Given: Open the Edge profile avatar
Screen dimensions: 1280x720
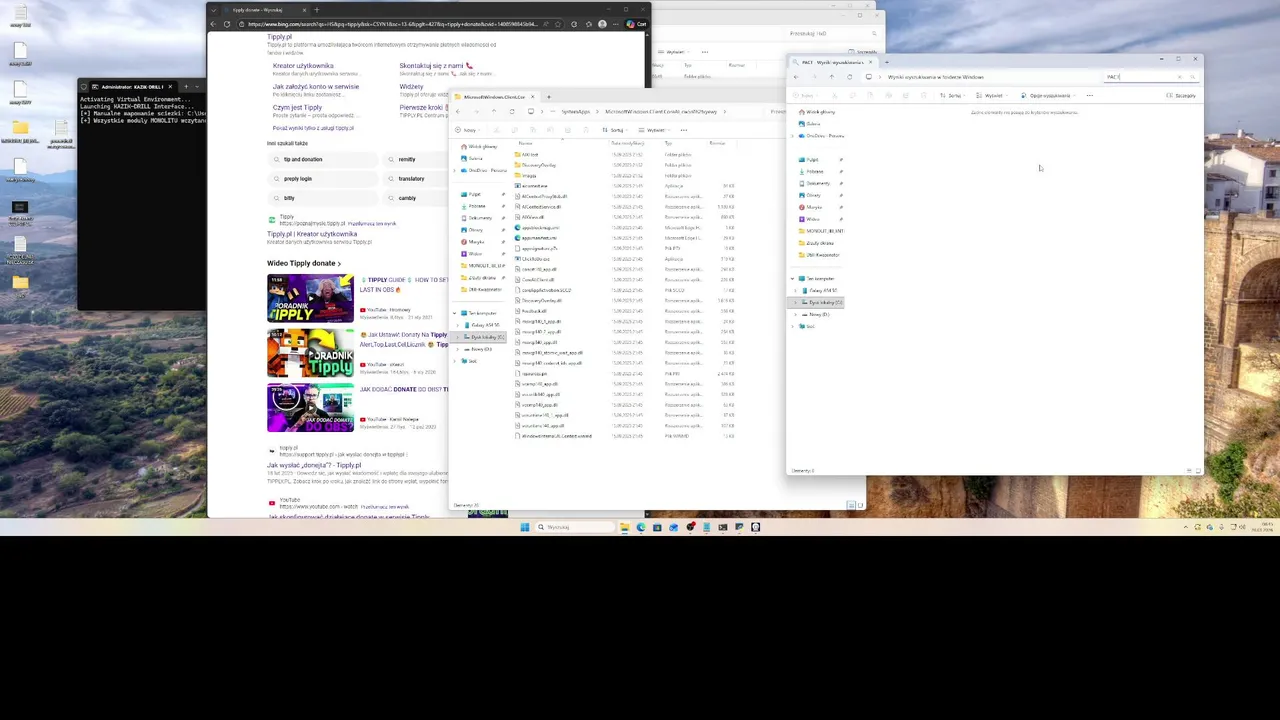Looking at the screenshot, I should pos(602,24).
